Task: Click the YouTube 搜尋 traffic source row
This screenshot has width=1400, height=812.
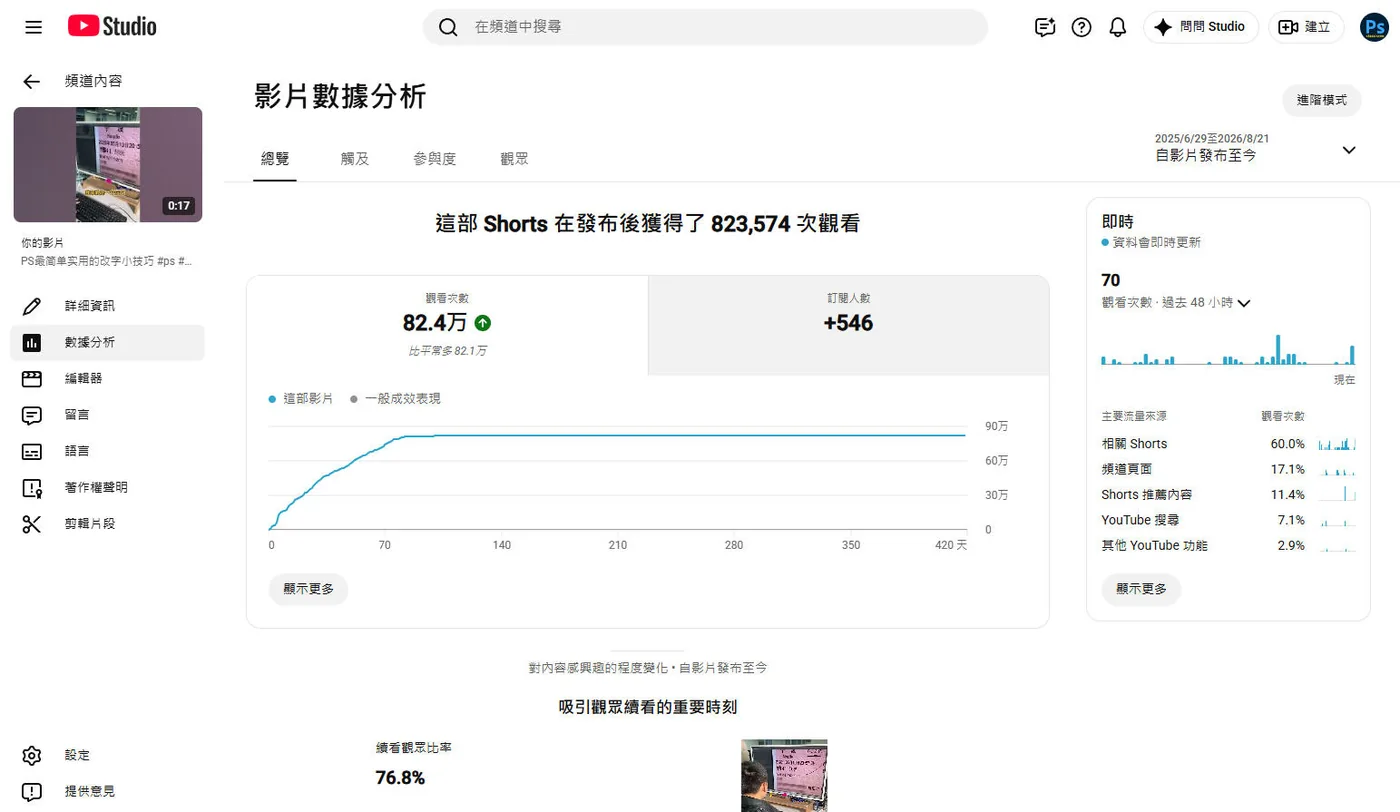Action: [1228, 520]
